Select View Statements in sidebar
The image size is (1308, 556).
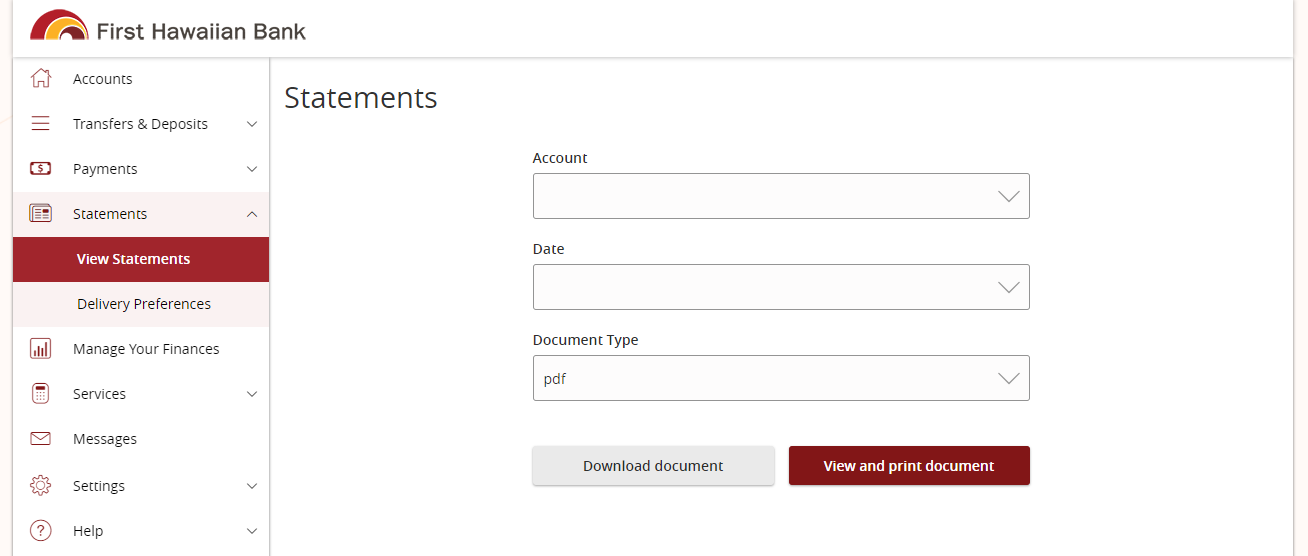tap(141, 259)
